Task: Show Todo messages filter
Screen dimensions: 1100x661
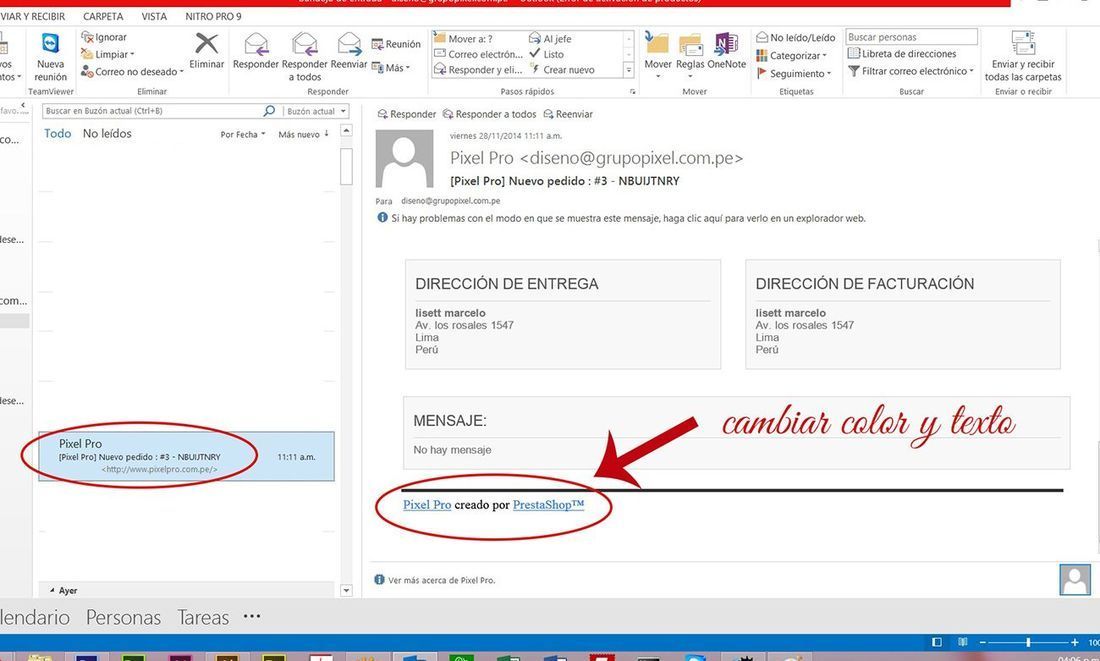Action: [58, 133]
